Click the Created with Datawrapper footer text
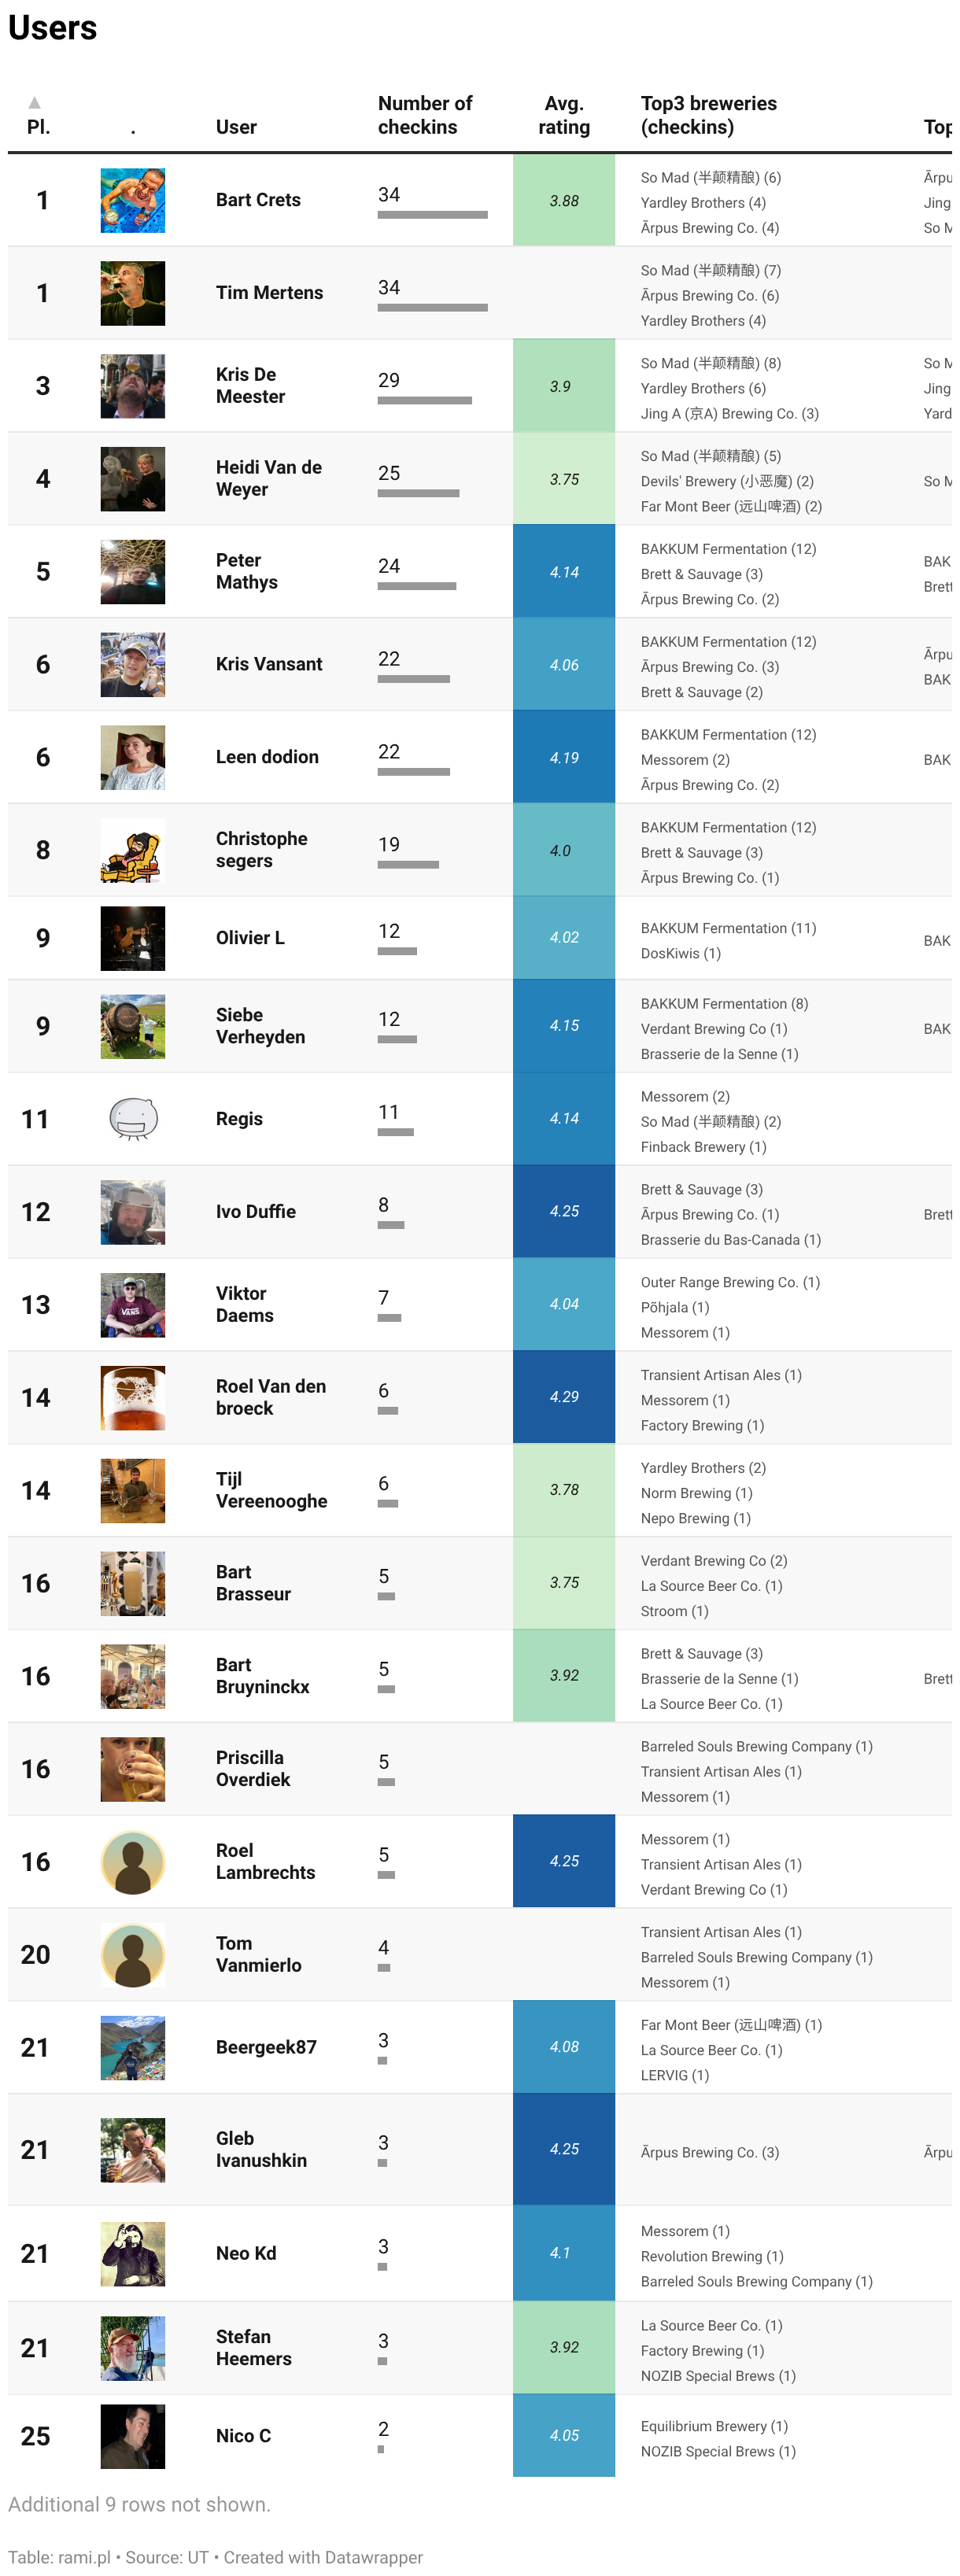 click(323, 2557)
